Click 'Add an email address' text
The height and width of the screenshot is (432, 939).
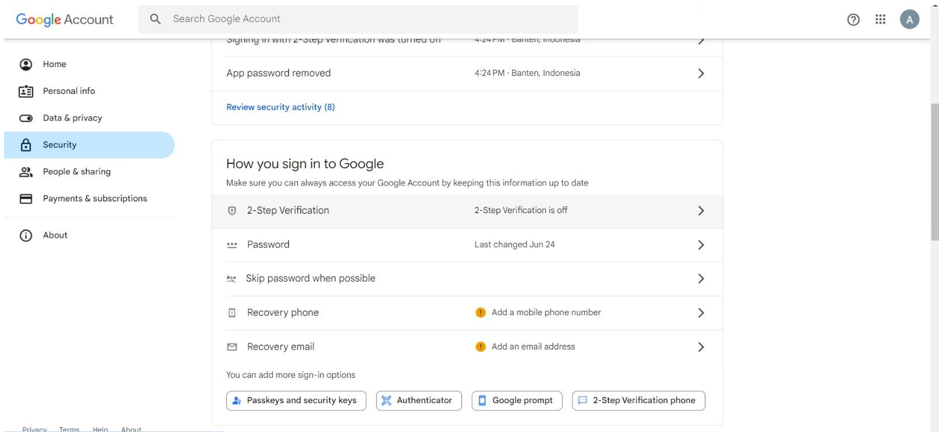click(x=533, y=347)
